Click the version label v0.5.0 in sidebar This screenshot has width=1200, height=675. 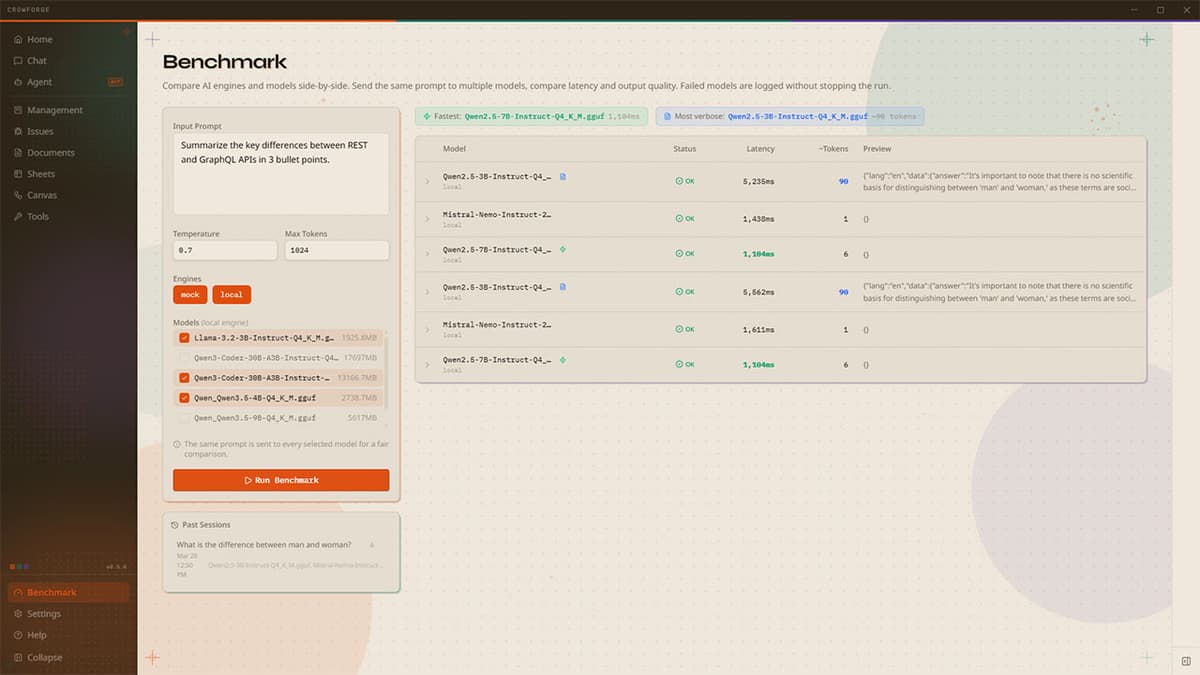pyautogui.click(x=118, y=567)
